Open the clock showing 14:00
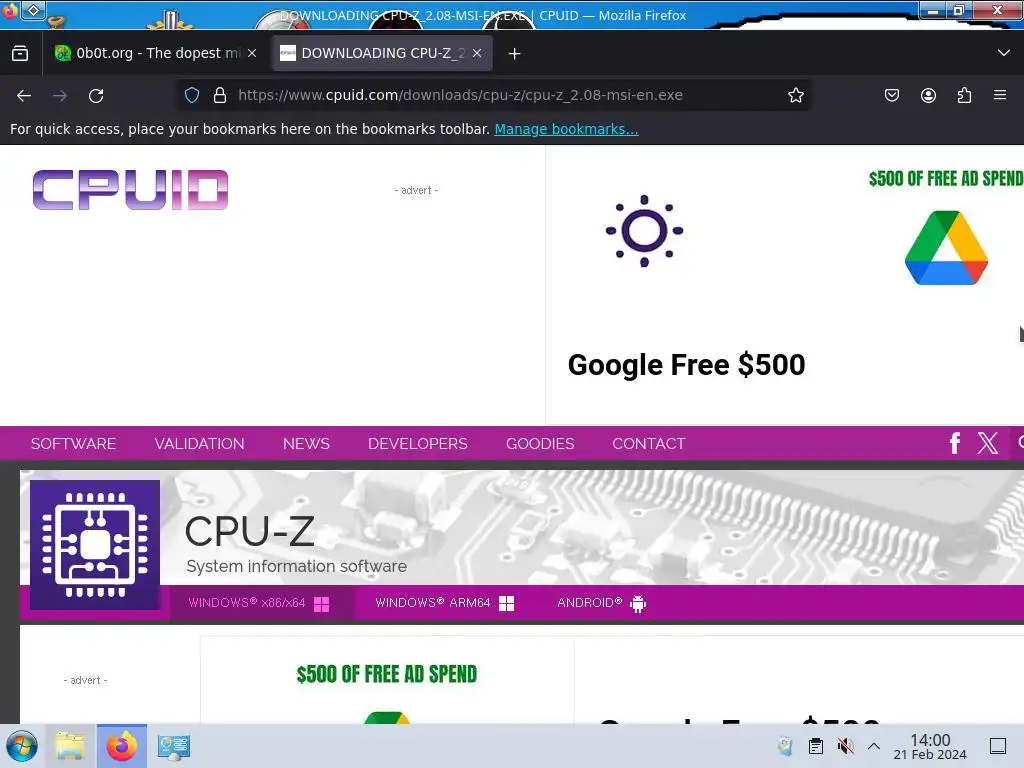 pyautogui.click(x=930, y=746)
